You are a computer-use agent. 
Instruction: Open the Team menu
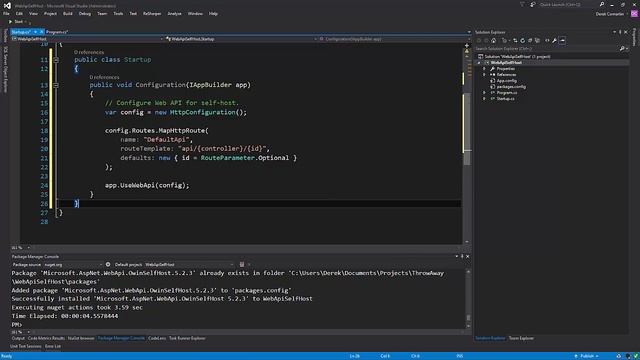click(x=102, y=13)
